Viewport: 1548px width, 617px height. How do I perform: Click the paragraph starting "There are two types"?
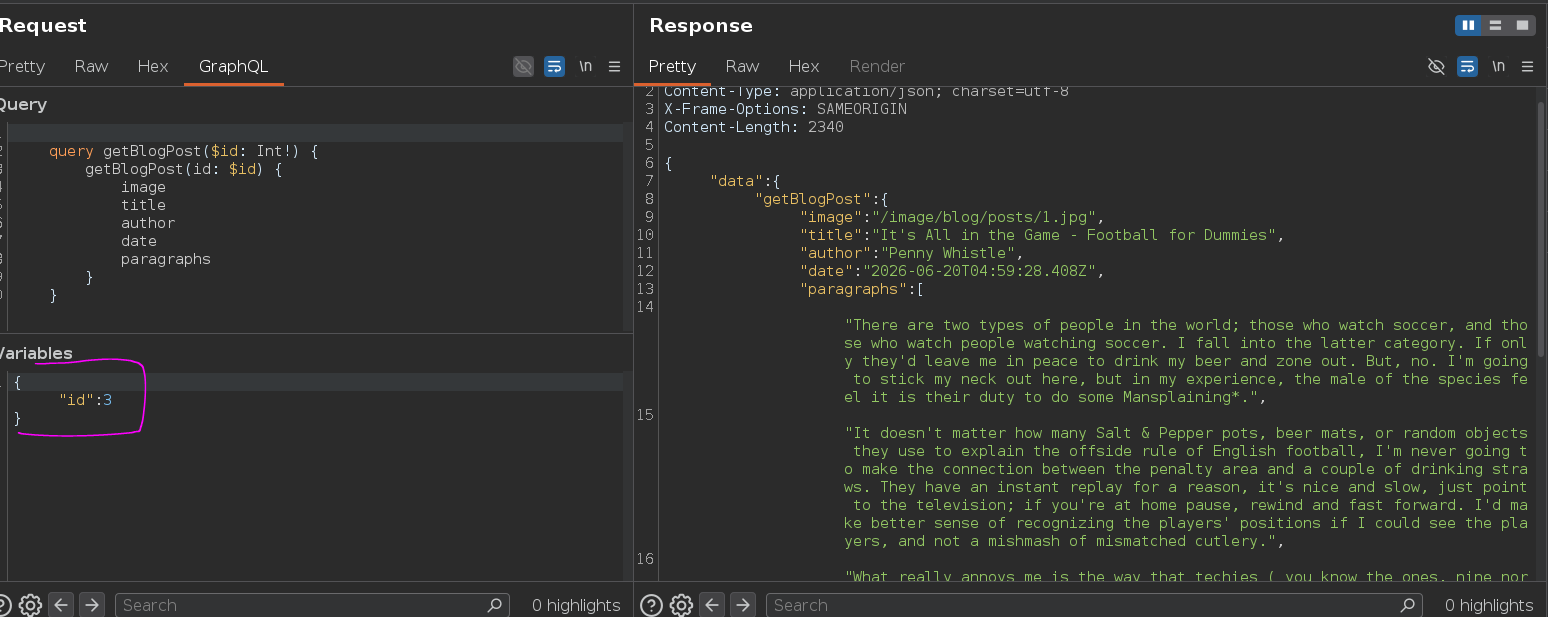1186,361
